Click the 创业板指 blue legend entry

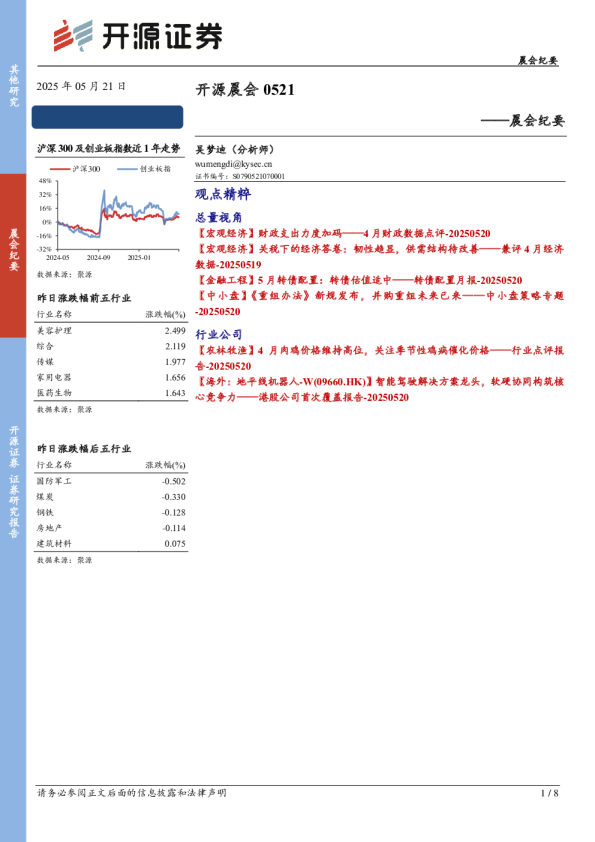(x=144, y=169)
